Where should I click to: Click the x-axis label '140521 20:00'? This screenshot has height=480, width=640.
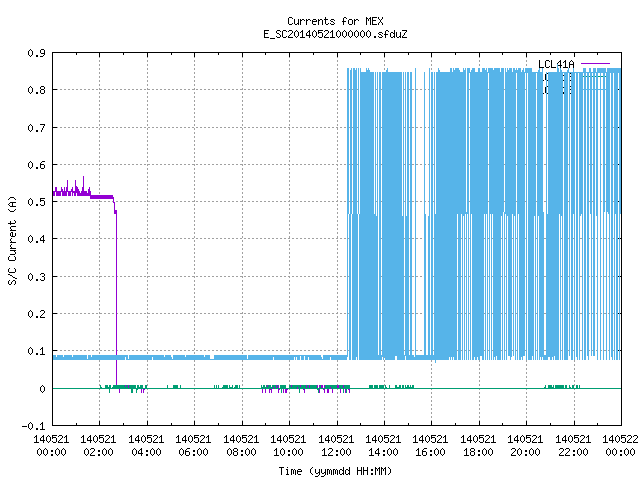[x=525, y=446]
